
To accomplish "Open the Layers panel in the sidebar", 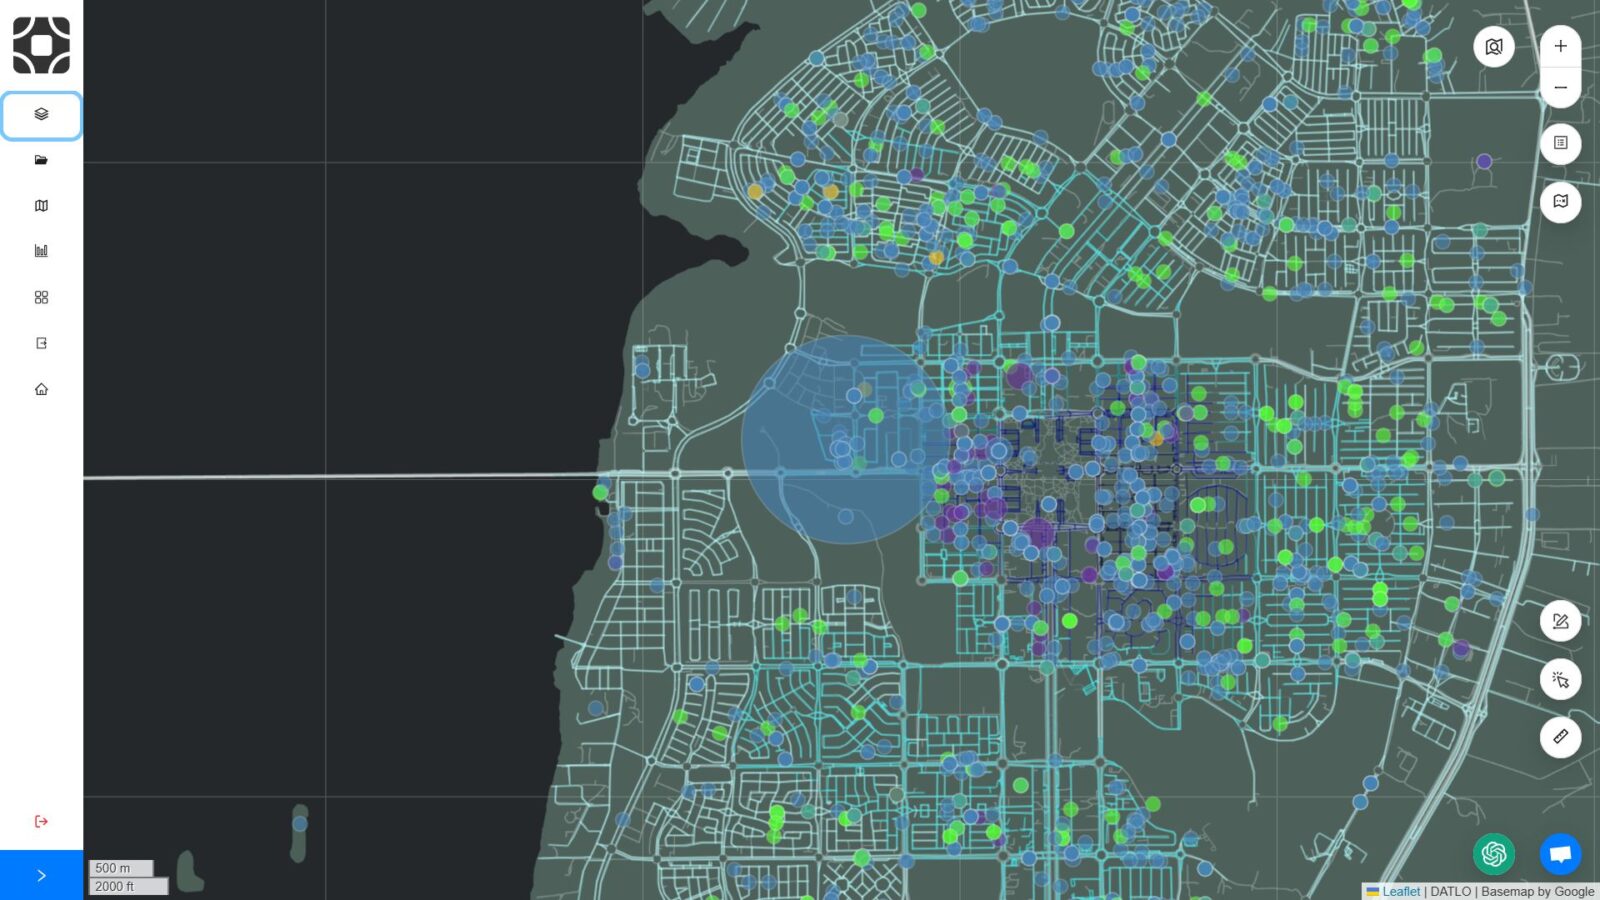I will tap(41, 115).
